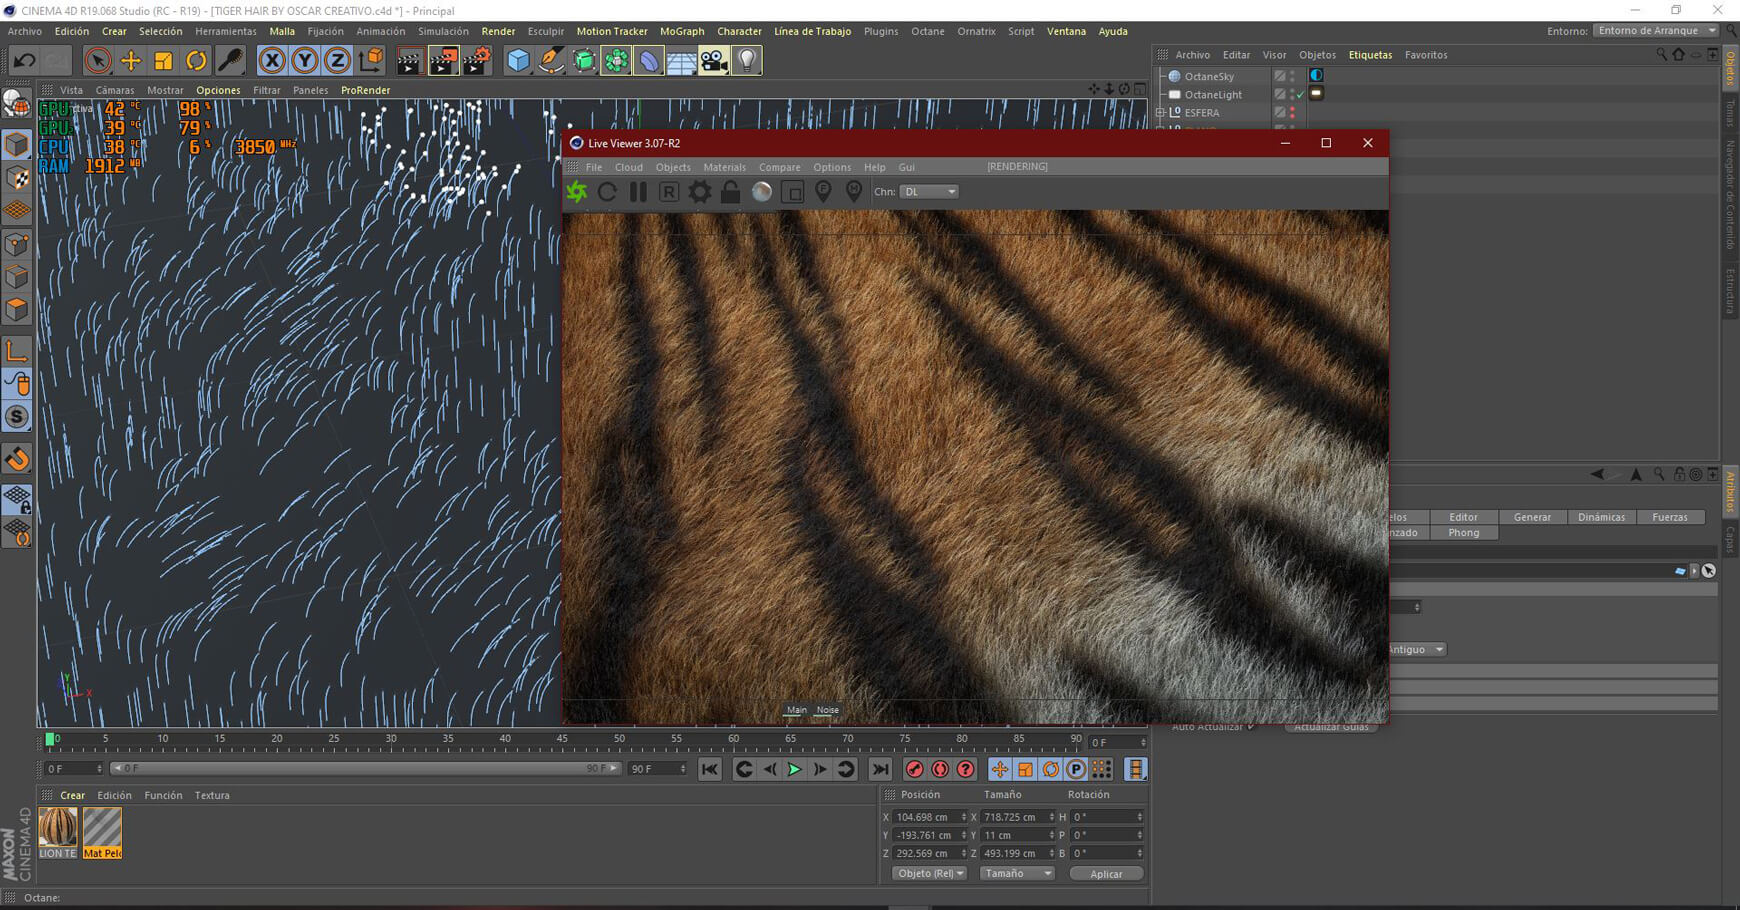Restart render in Live Viewer
The width and height of the screenshot is (1740, 910).
[607, 192]
